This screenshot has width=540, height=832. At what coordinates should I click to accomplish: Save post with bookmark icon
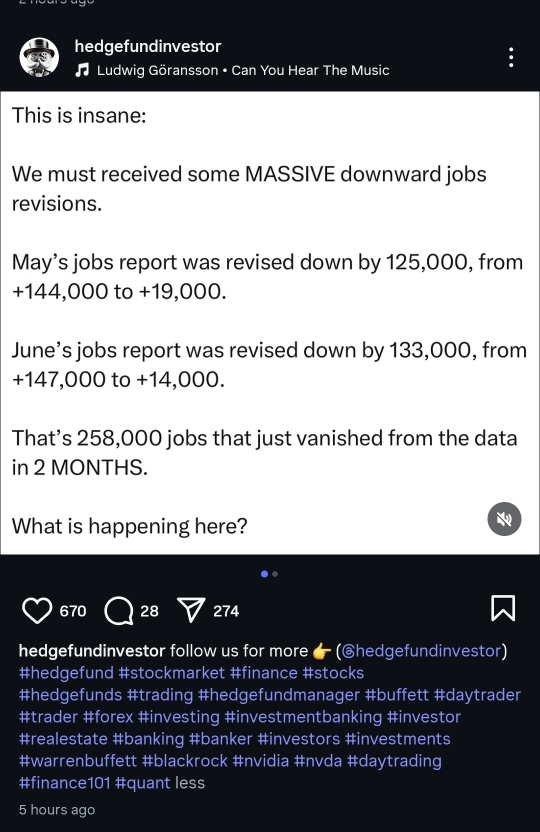tap(503, 608)
